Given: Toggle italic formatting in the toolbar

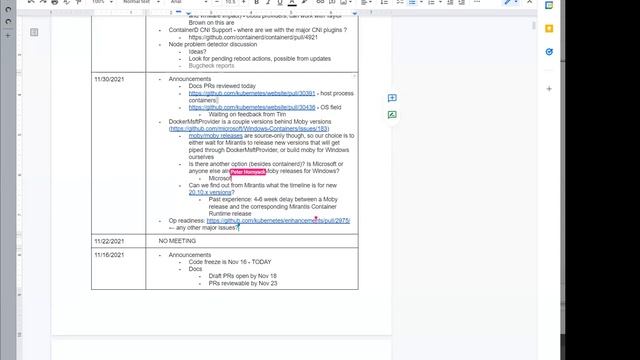Looking at the screenshot, I should (x=268, y=2).
